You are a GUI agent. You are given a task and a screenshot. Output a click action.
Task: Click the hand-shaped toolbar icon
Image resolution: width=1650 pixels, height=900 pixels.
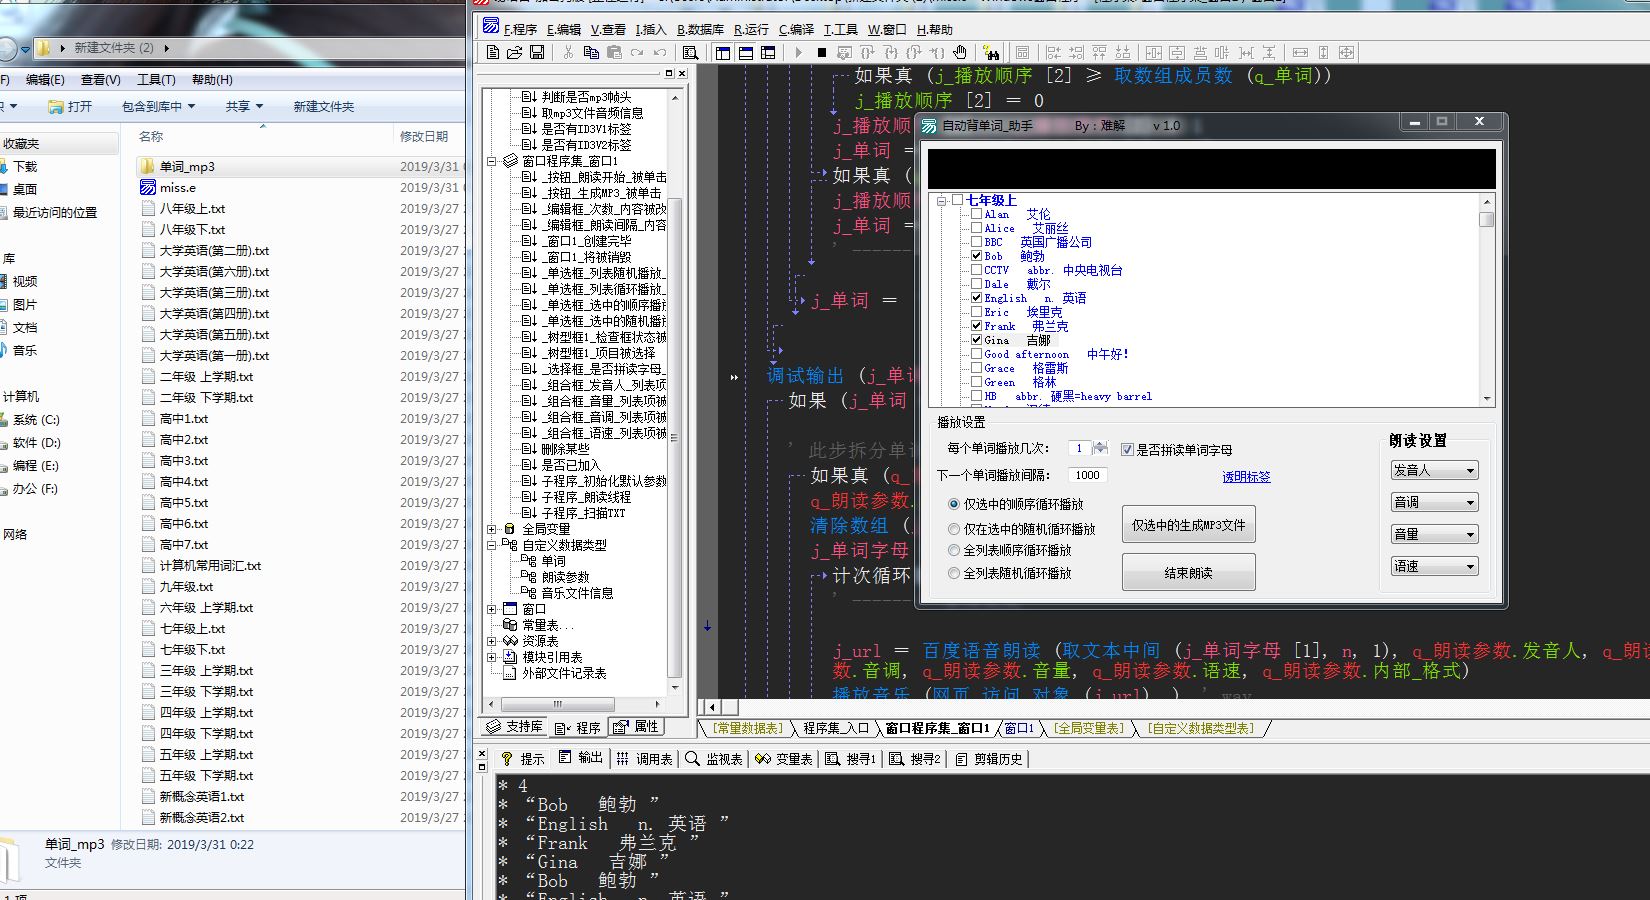pos(960,52)
